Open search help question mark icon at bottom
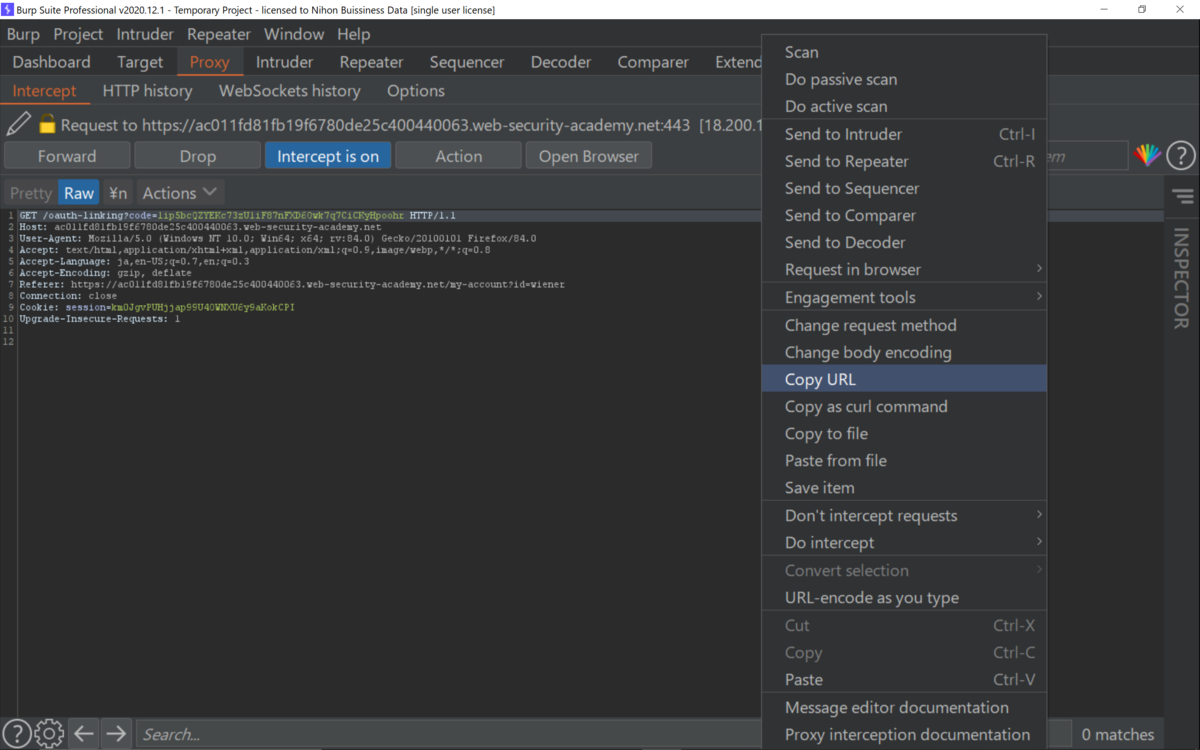 point(16,734)
